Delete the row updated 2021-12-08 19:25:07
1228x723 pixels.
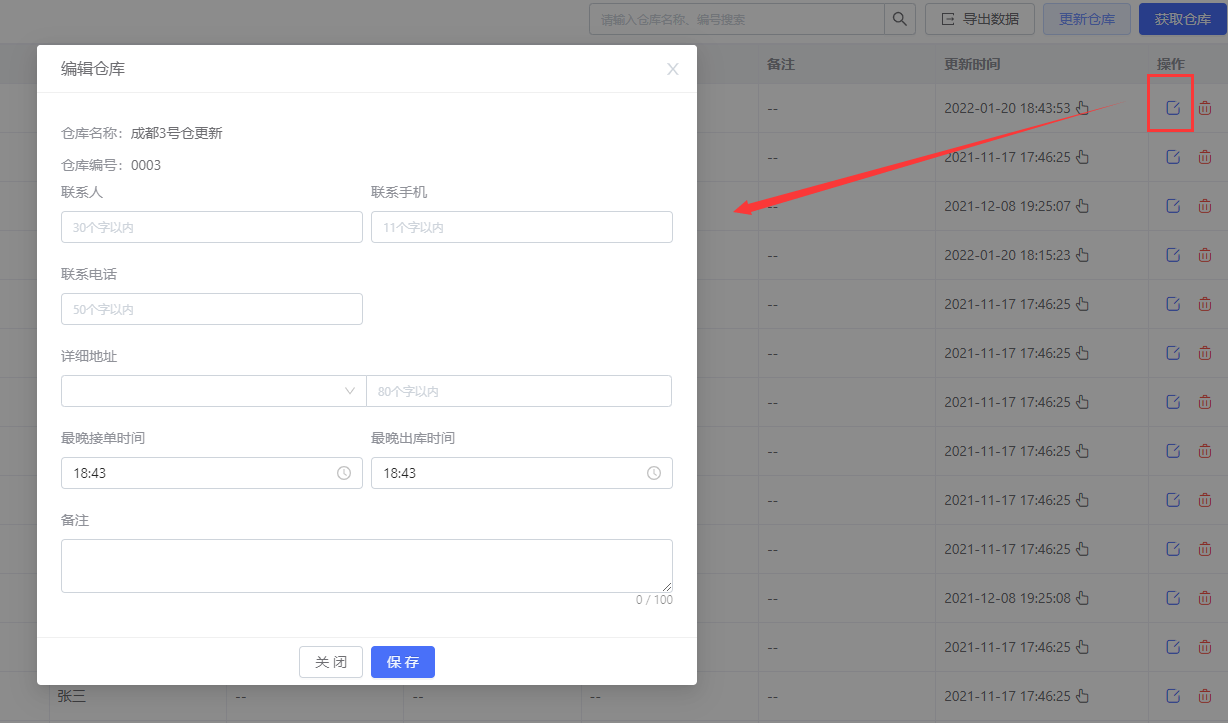point(1205,206)
